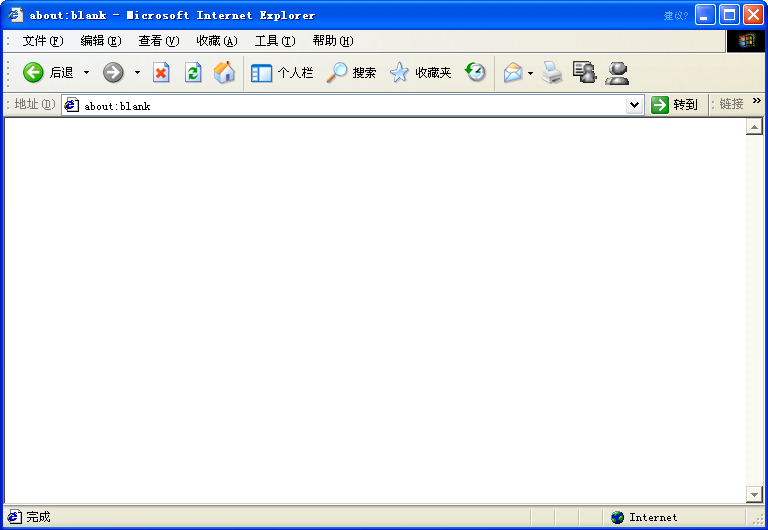This screenshot has width=768, height=530.
Task: Open the 文件(F) menu
Action: 43,41
